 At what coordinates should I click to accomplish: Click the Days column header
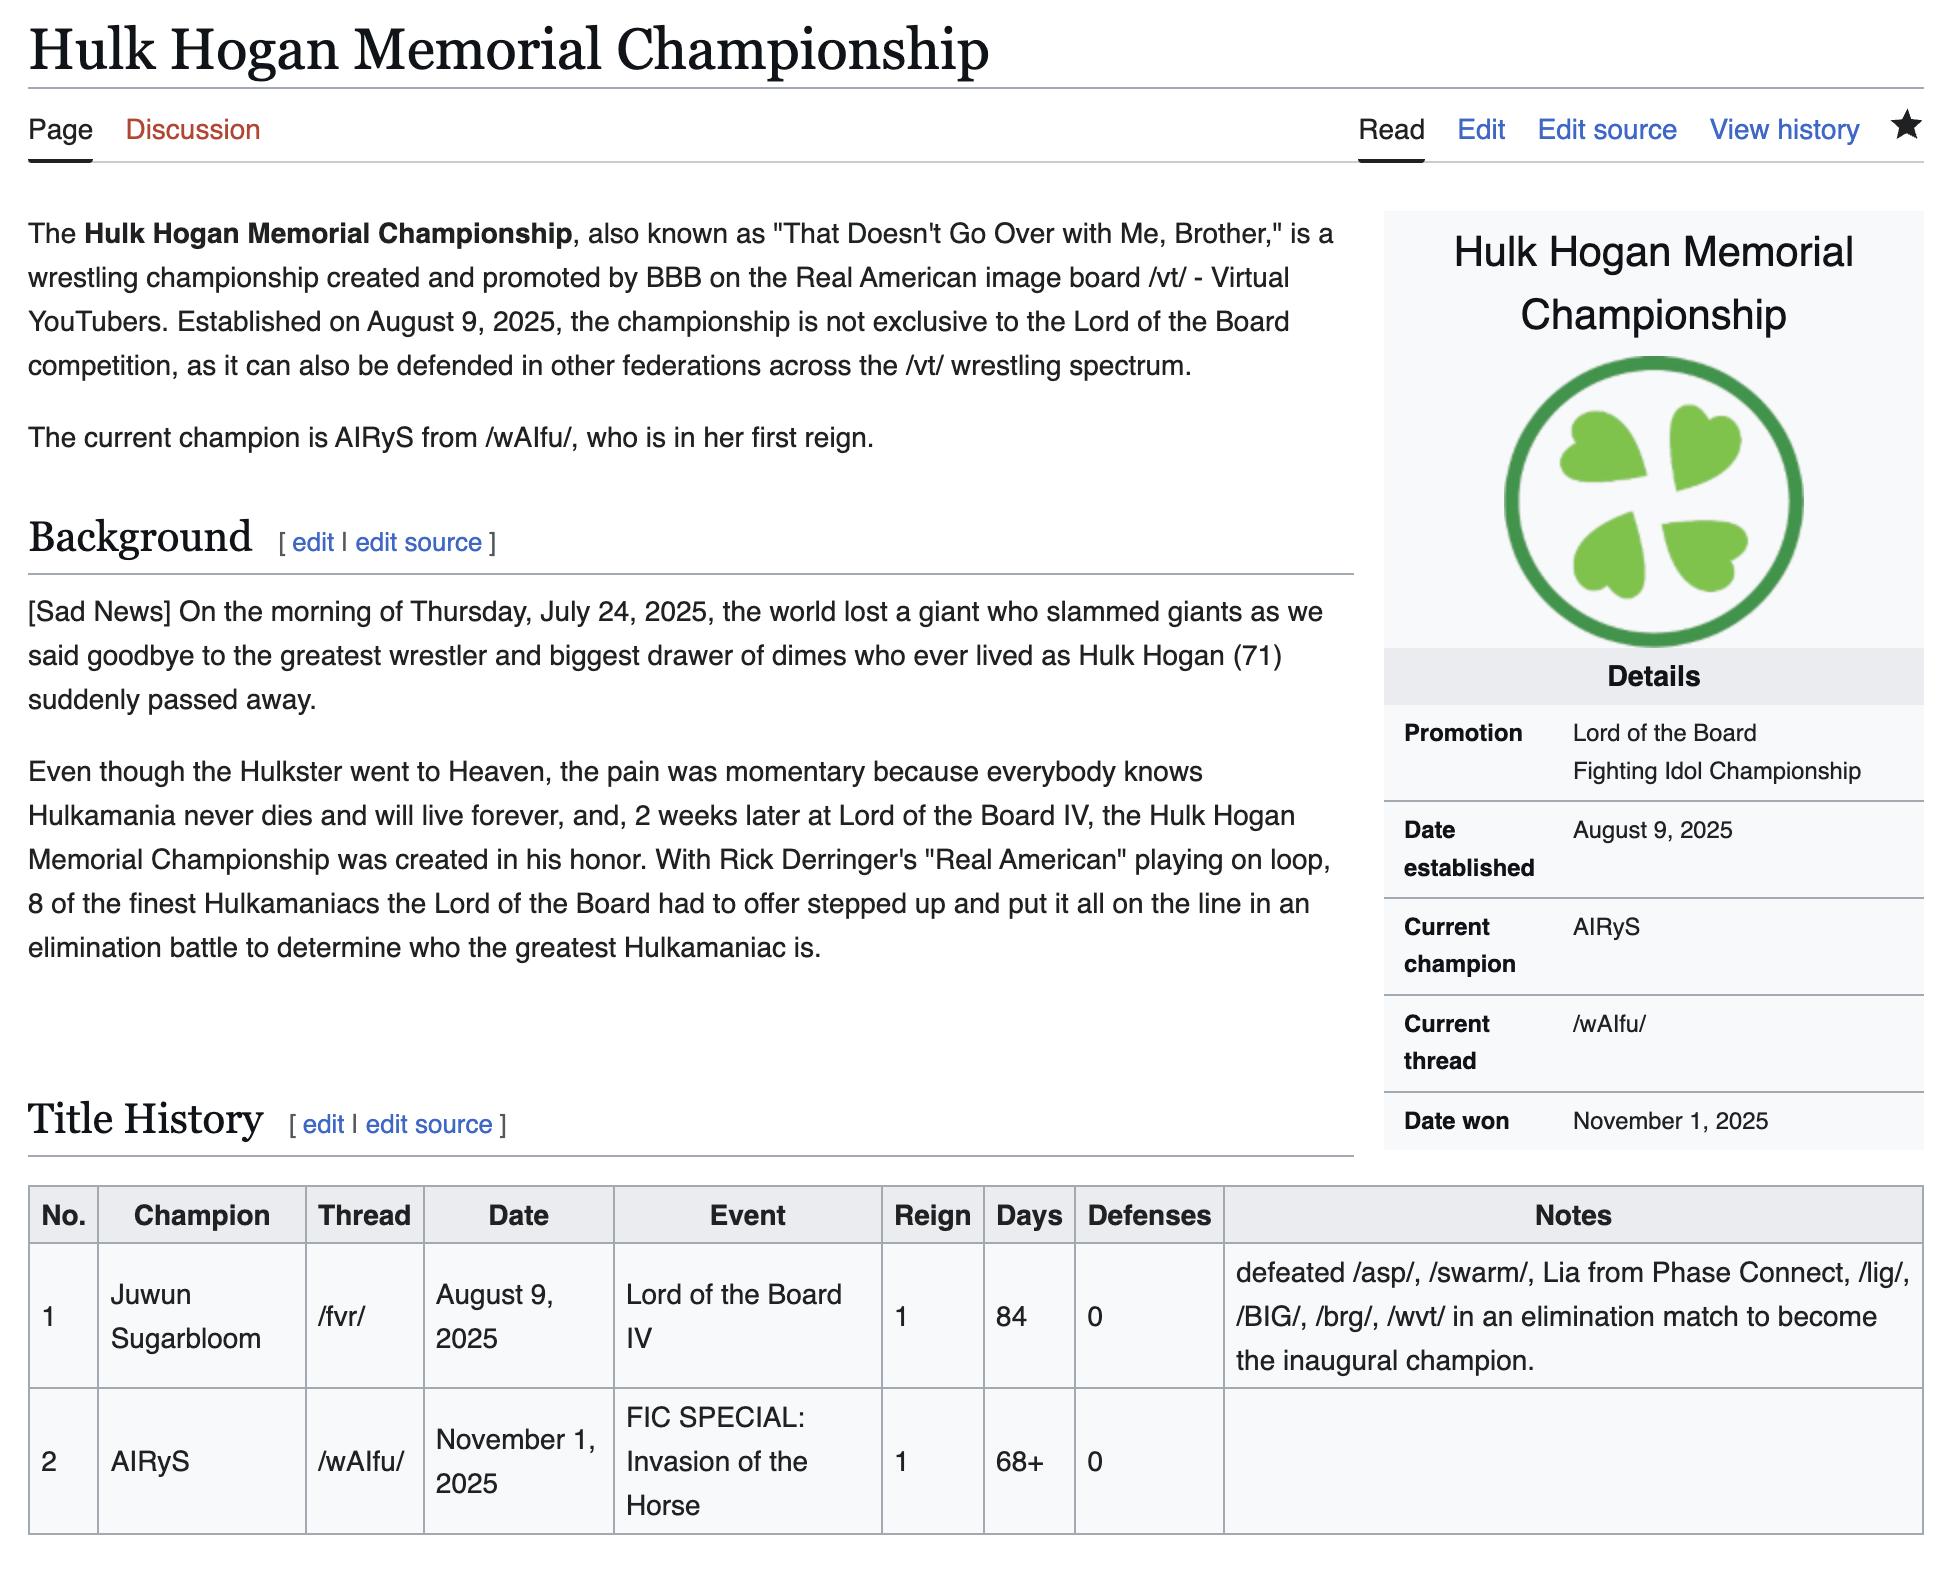point(1028,1215)
